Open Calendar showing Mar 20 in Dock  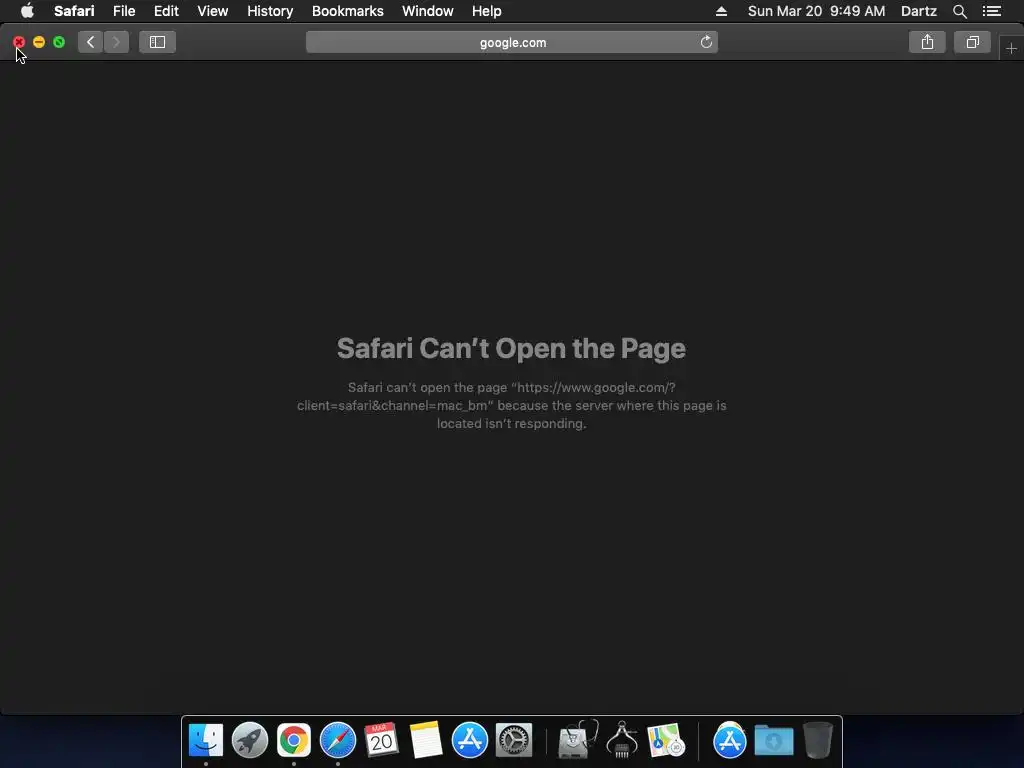381,740
